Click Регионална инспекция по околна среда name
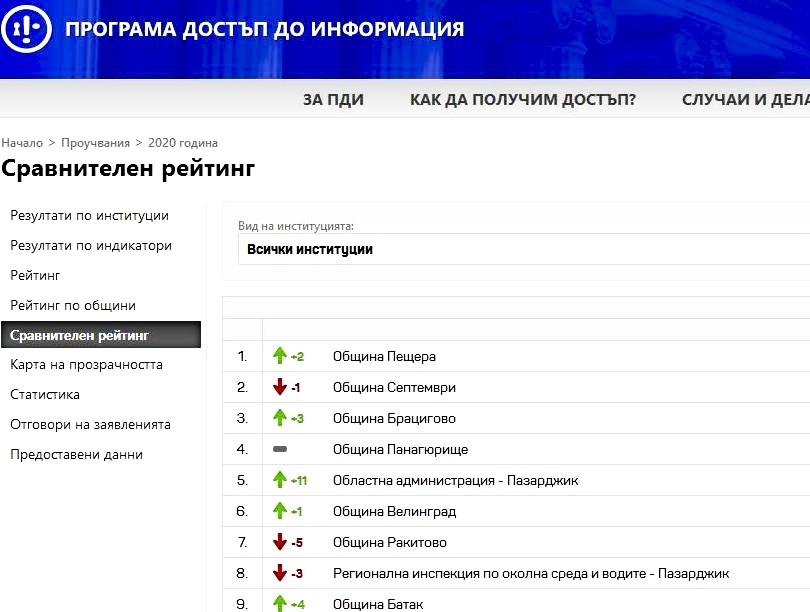810x612 pixels. pyautogui.click(x=531, y=573)
